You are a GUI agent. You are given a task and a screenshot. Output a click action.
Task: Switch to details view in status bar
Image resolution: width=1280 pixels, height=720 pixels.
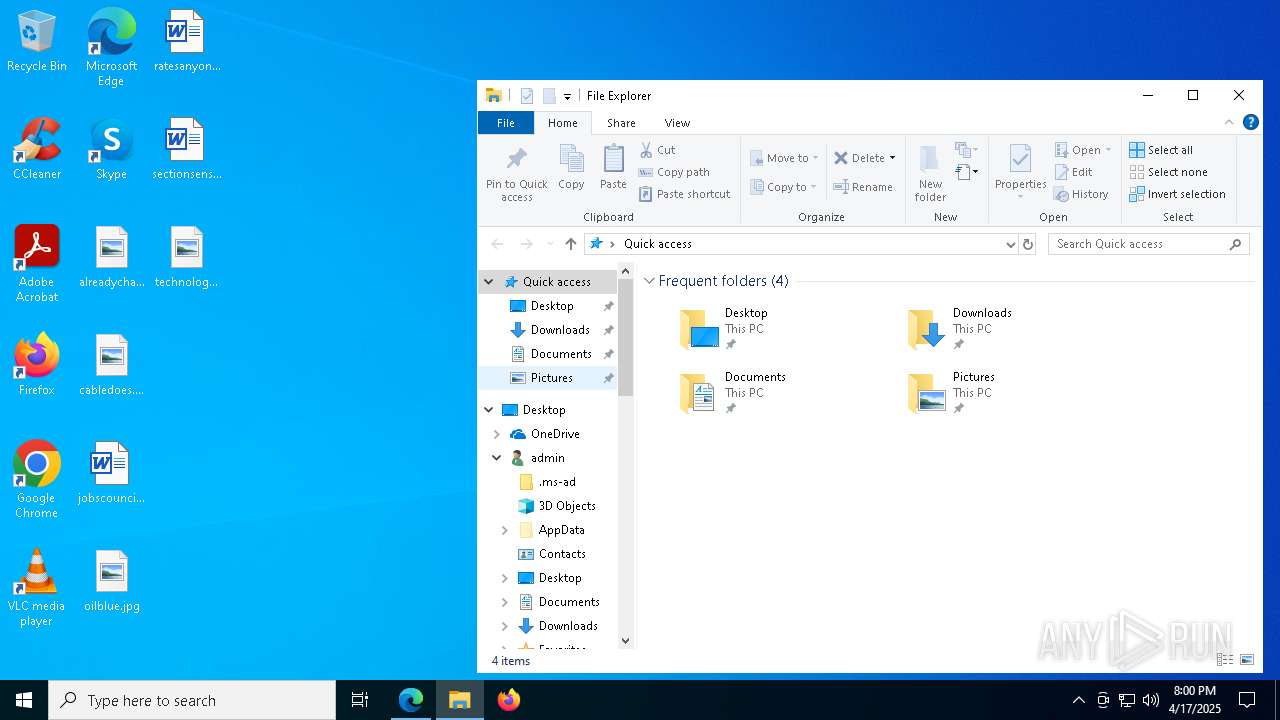tap(1225, 660)
